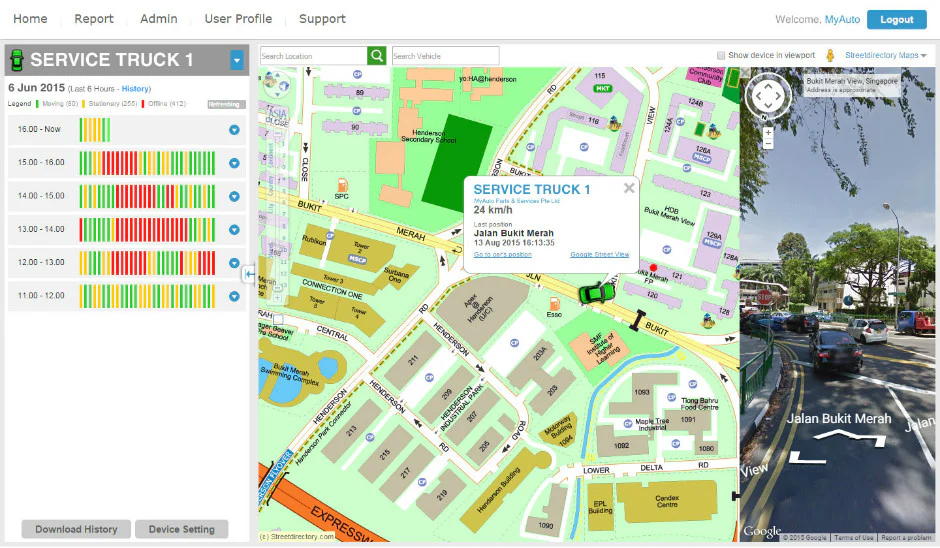Click the car park icon near block 211
The image size is (940, 548).
[429, 378]
